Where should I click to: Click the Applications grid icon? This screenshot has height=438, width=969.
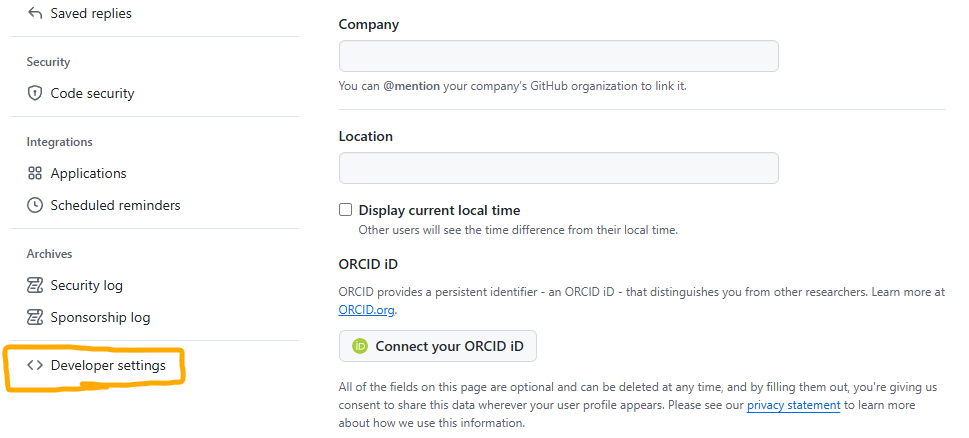click(x=35, y=173)
